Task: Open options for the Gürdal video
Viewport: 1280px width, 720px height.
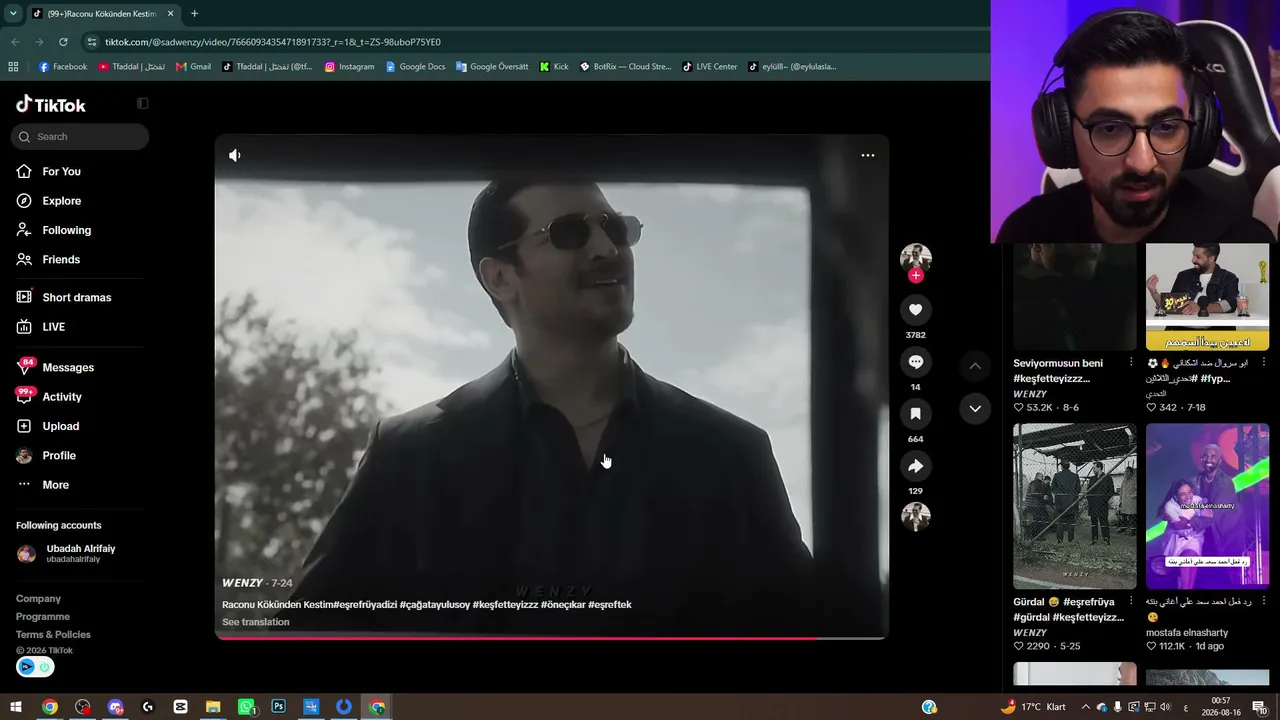Action: pos(1131,602)
